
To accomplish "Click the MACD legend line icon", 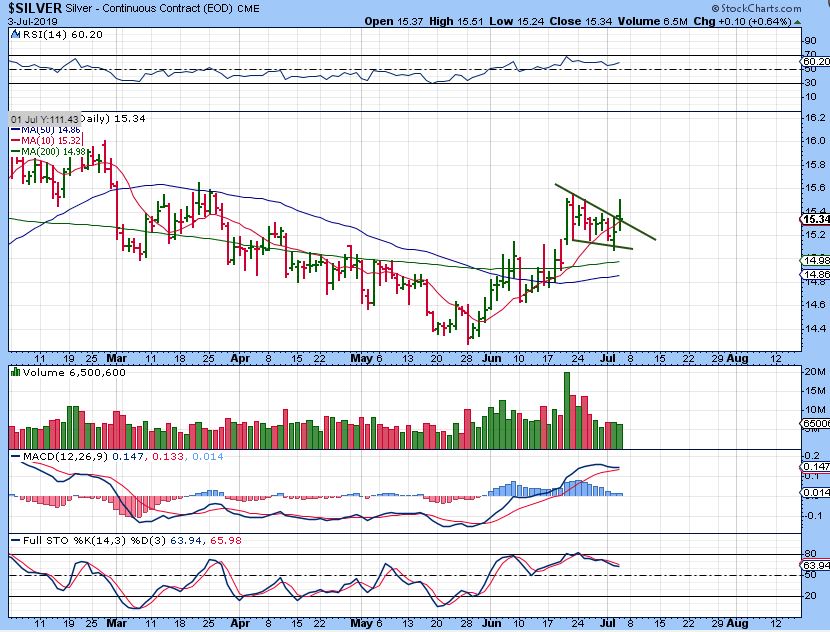I will point(13,458).
